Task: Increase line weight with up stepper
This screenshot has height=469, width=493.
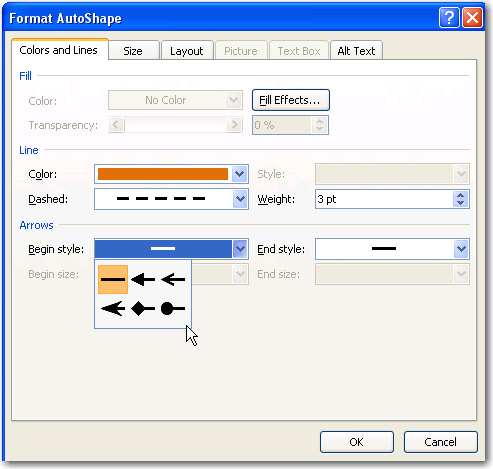Action: [x=461, y=196]
